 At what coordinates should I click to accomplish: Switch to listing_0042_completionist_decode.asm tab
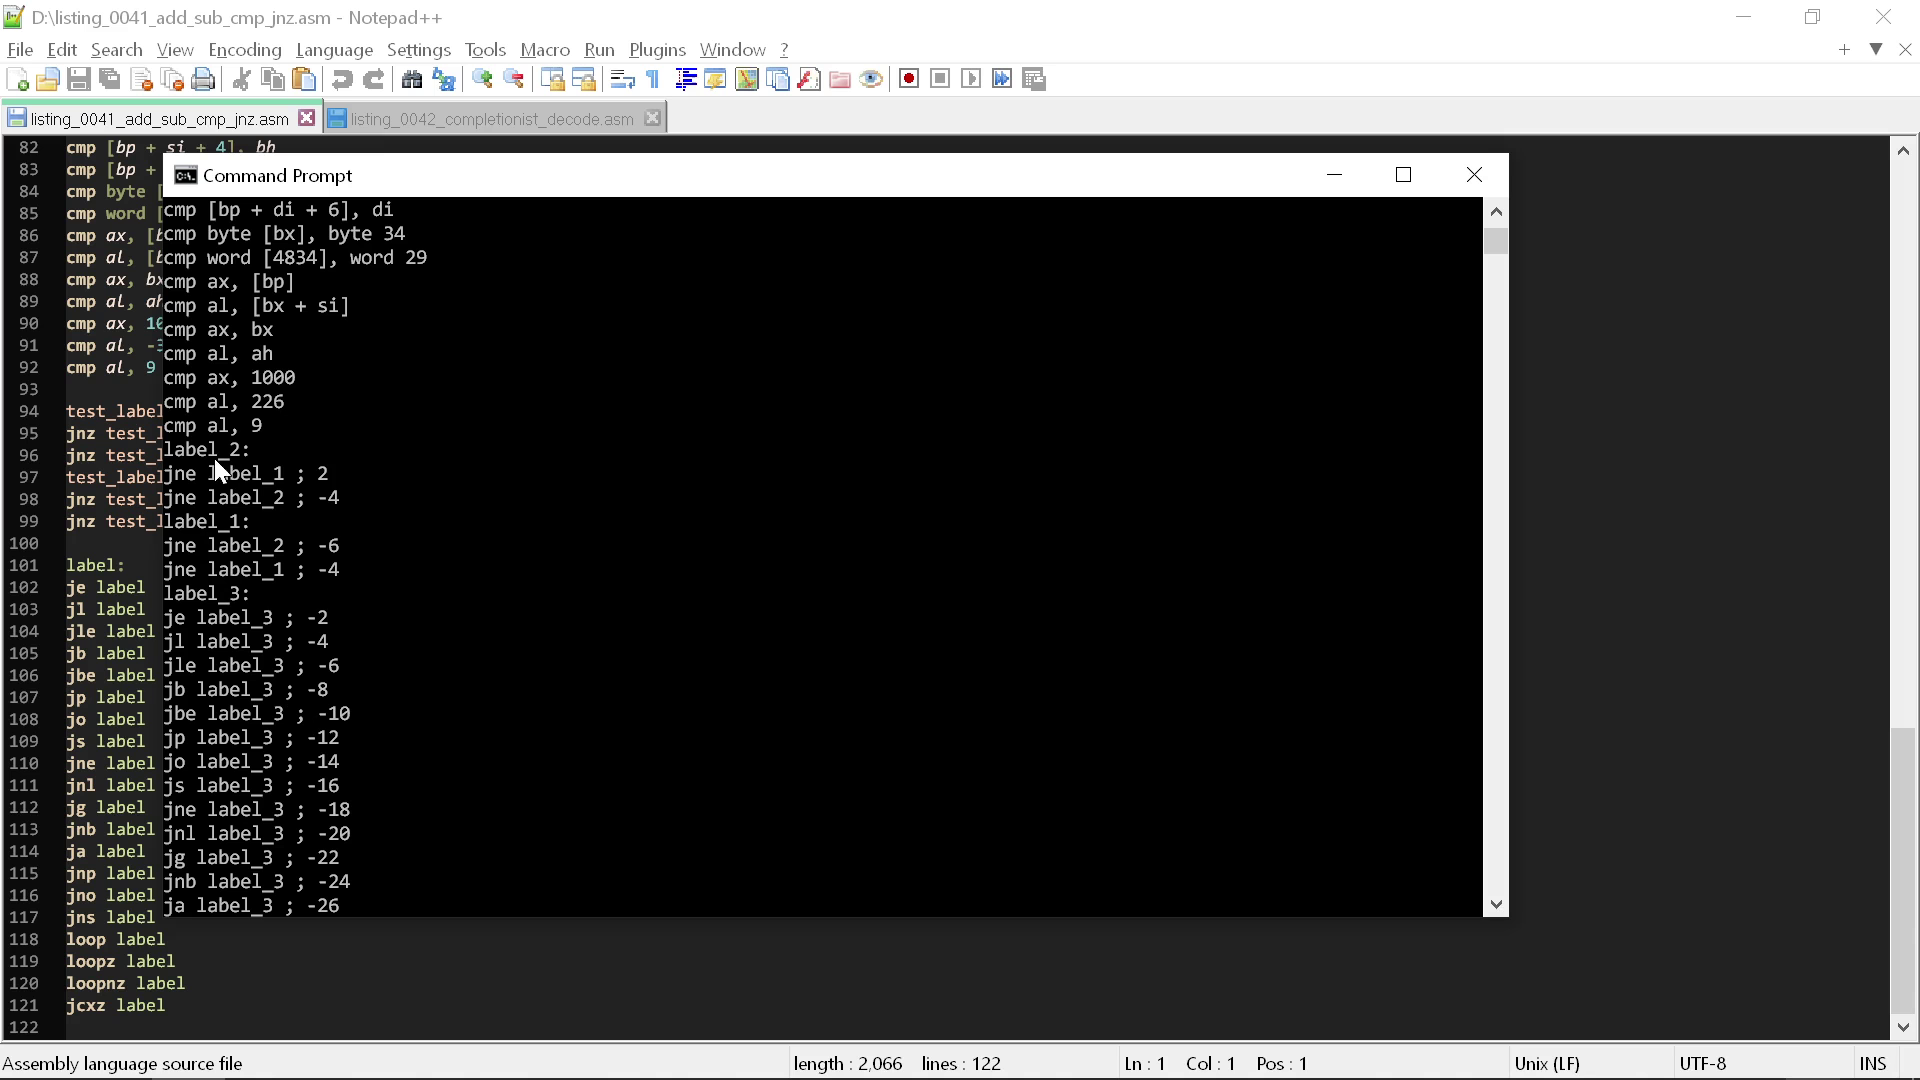click(491, 119)
